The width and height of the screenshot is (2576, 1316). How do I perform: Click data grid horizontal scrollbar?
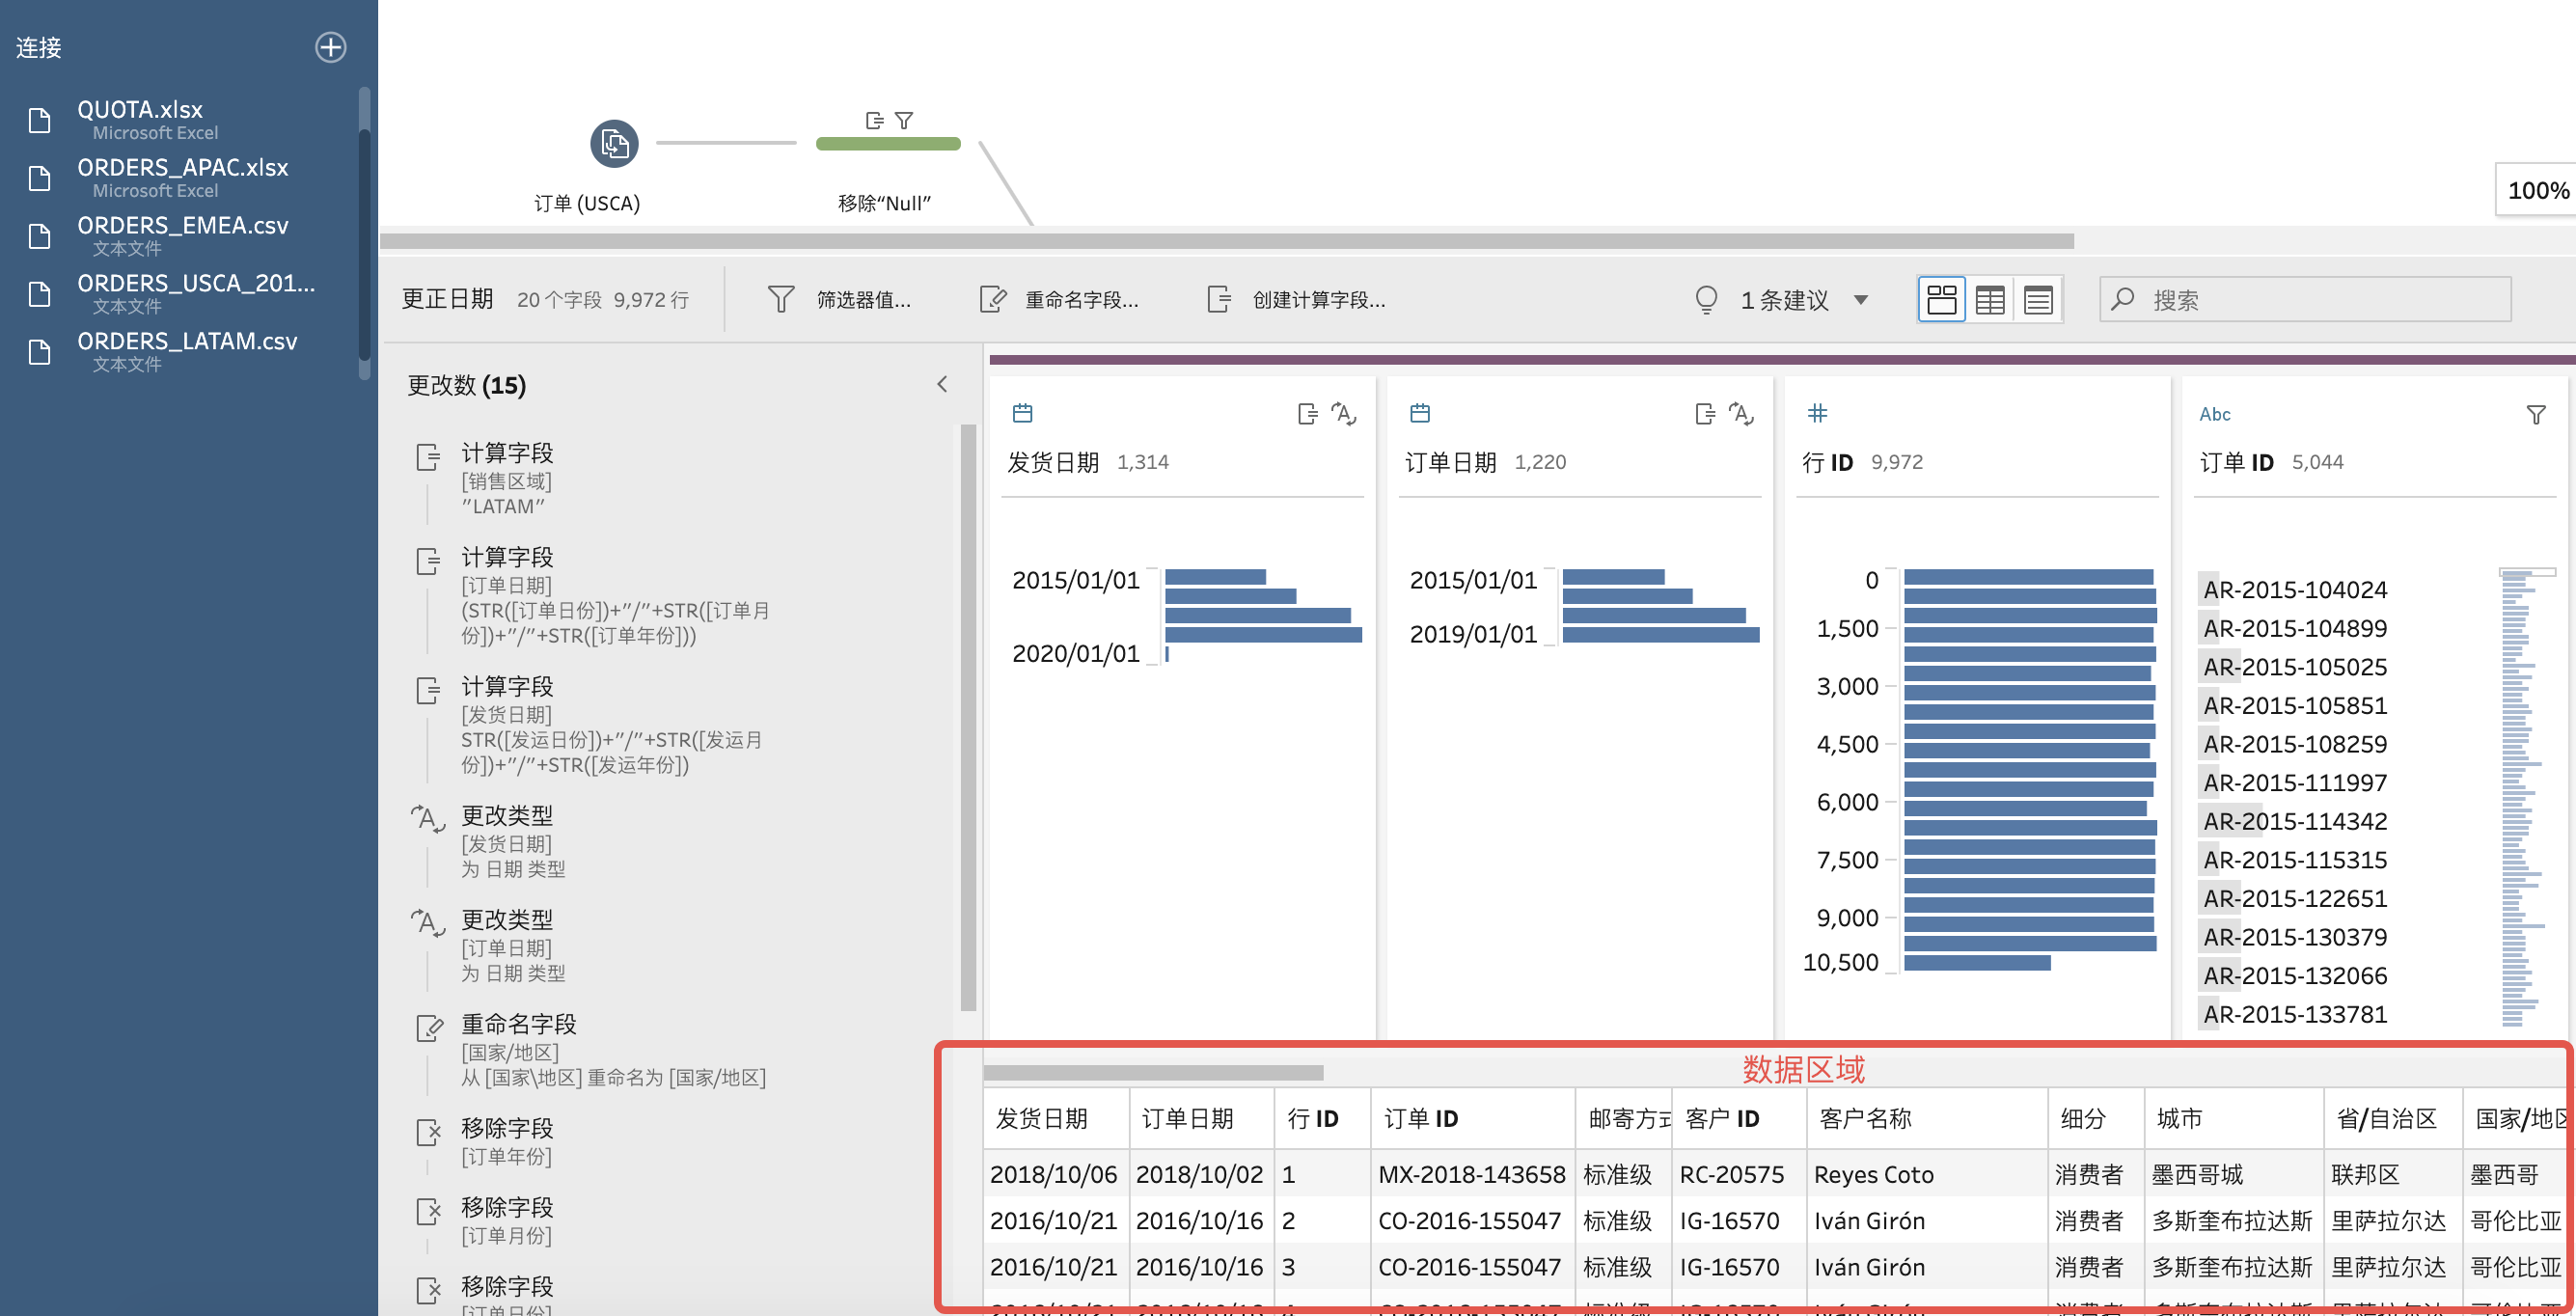[1153, 1073]
